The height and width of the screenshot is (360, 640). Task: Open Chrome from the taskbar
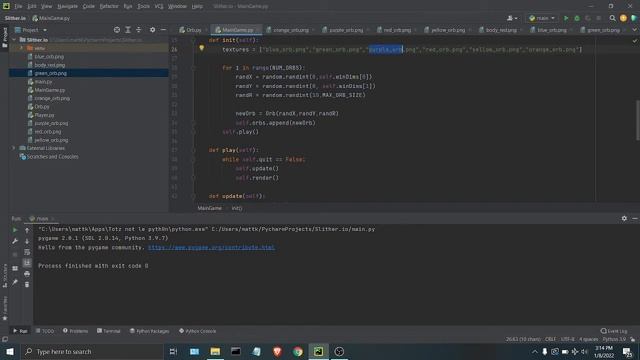coord(298,351)
